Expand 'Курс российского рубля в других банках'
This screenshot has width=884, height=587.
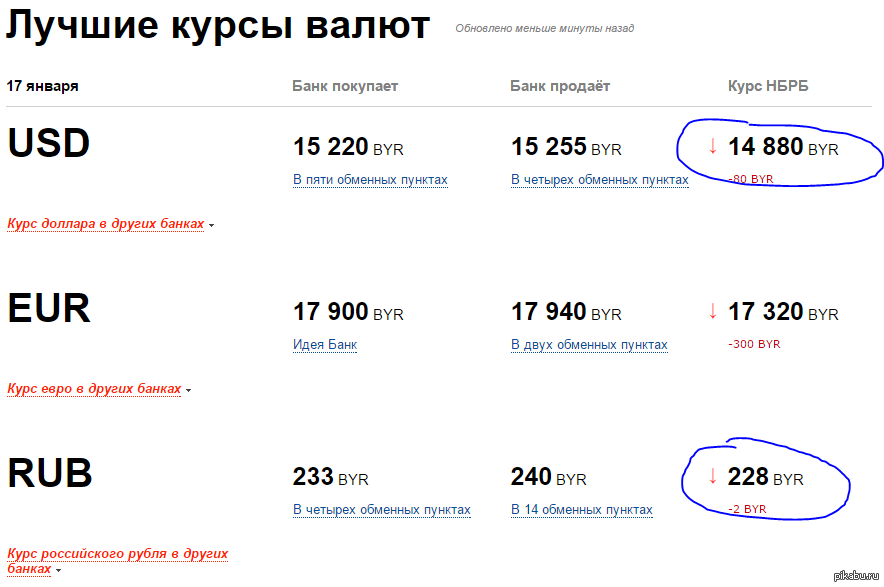117,560
